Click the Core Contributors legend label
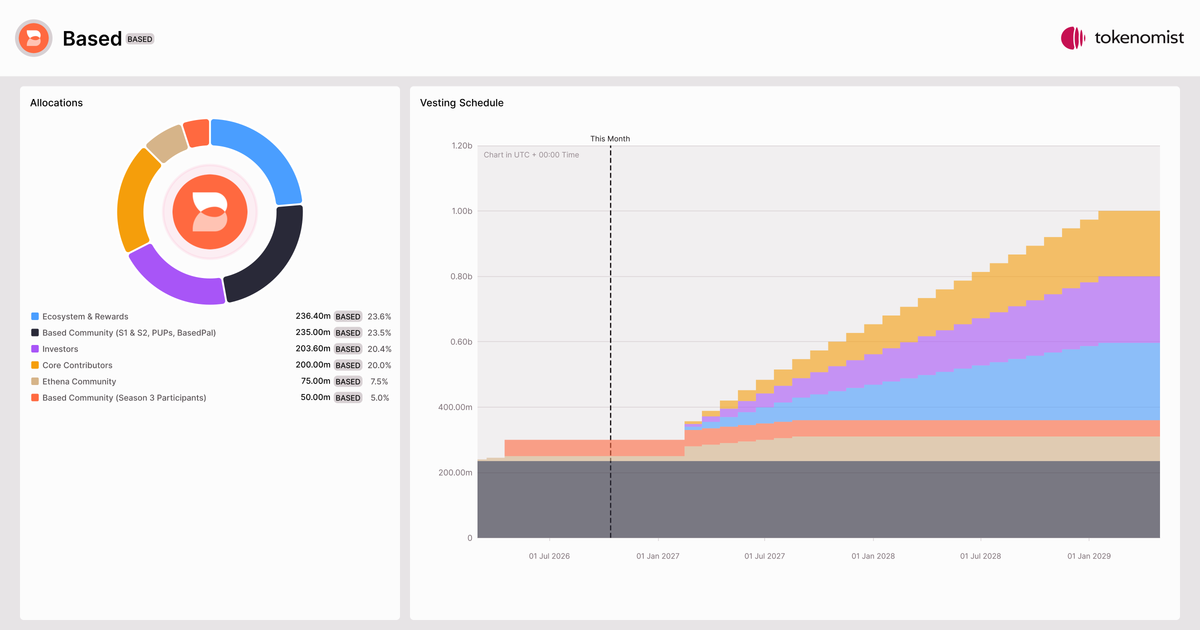1200x630 pixels. pyautogui.click(x=78, y=365)
